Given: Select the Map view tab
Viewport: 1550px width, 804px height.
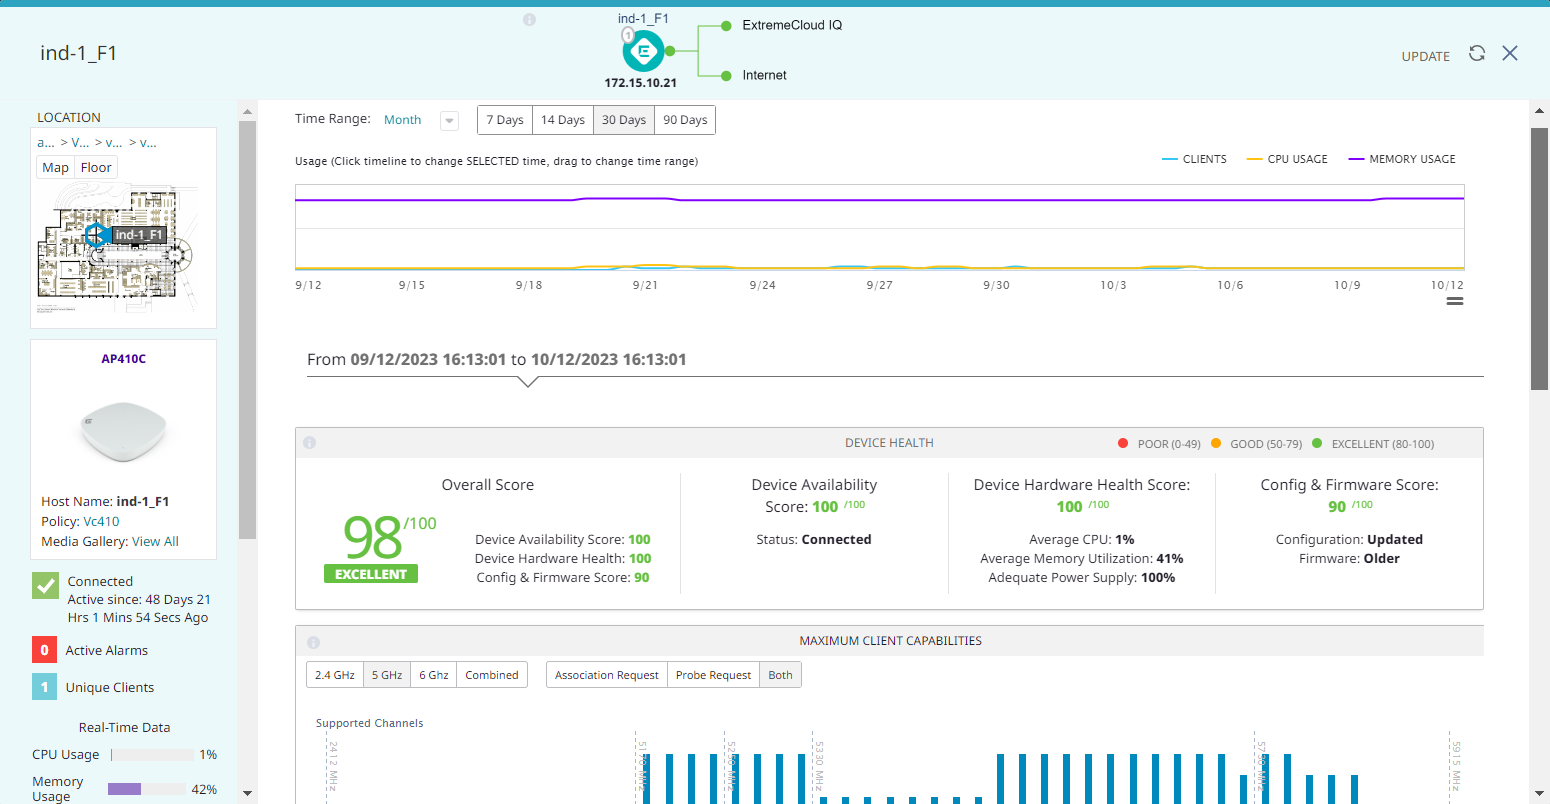Looking at the screenshot, I should 55,167.
